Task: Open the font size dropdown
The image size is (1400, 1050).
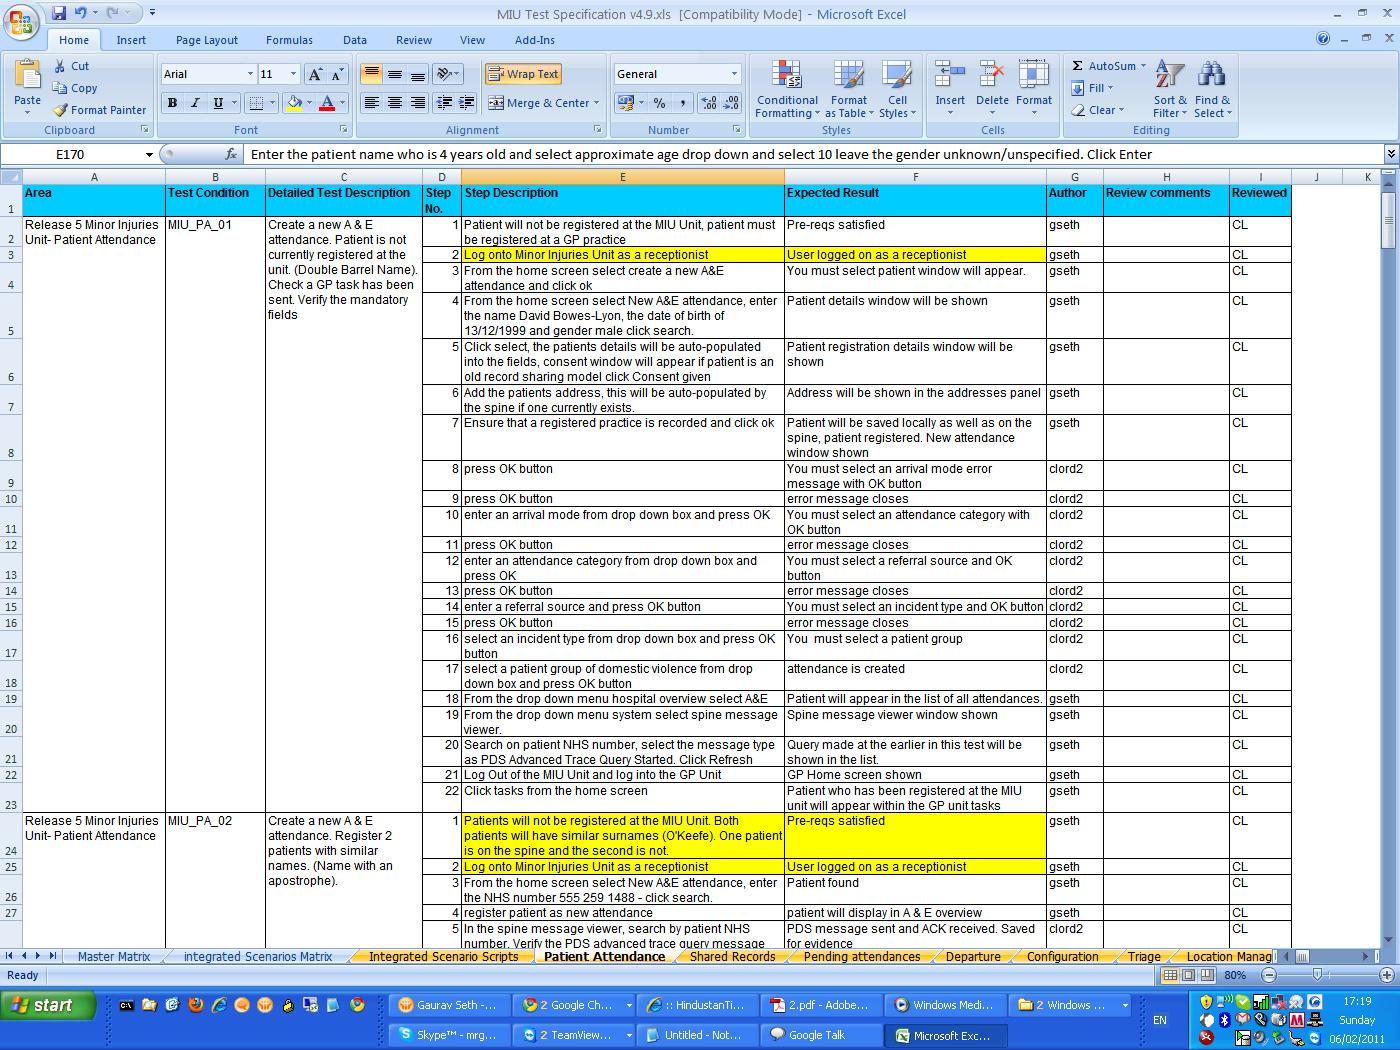Action: 293,74
